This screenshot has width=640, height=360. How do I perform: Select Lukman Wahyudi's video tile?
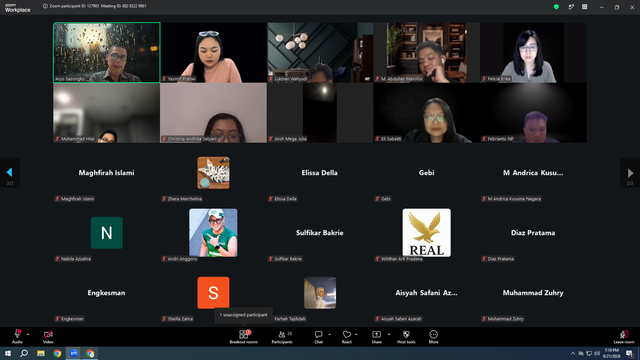click(x=320, y=53)
